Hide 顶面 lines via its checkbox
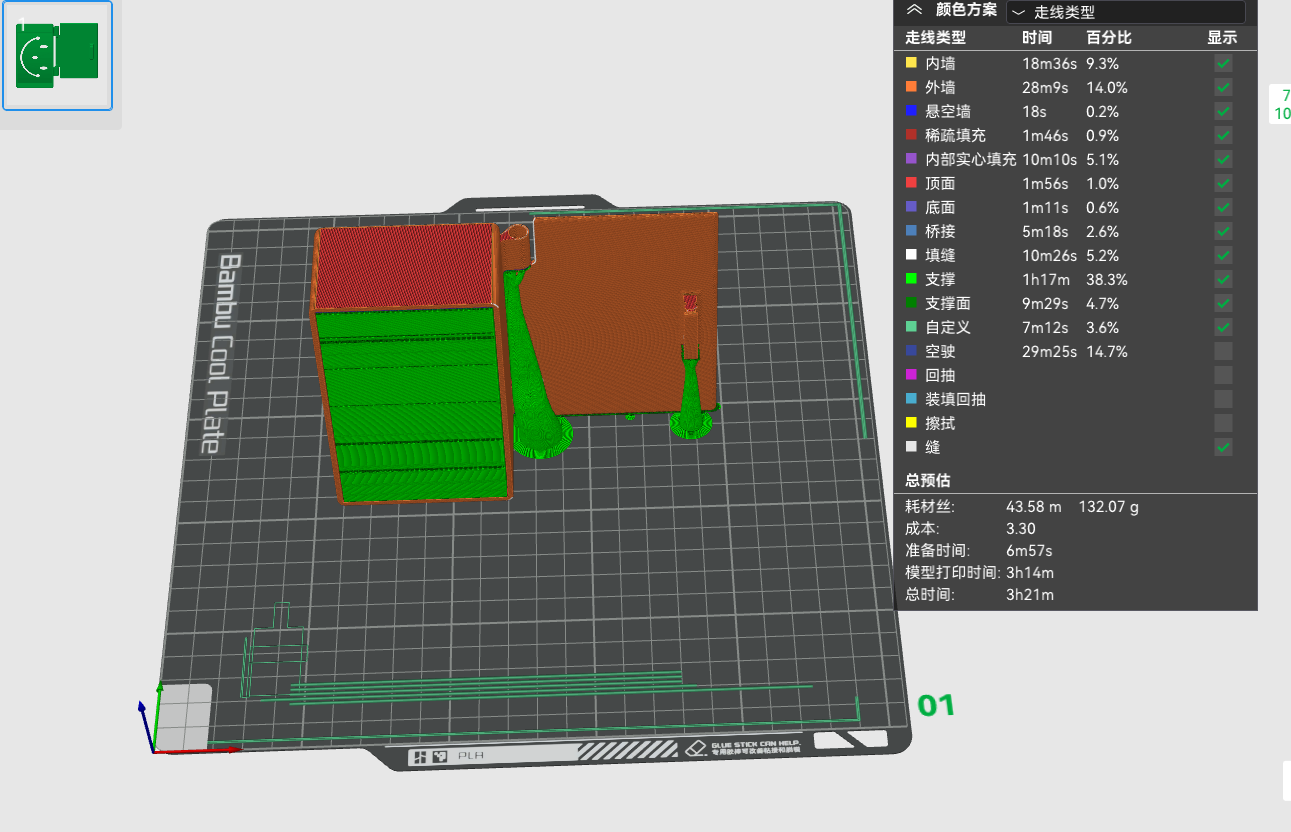 coord(1223,183)
